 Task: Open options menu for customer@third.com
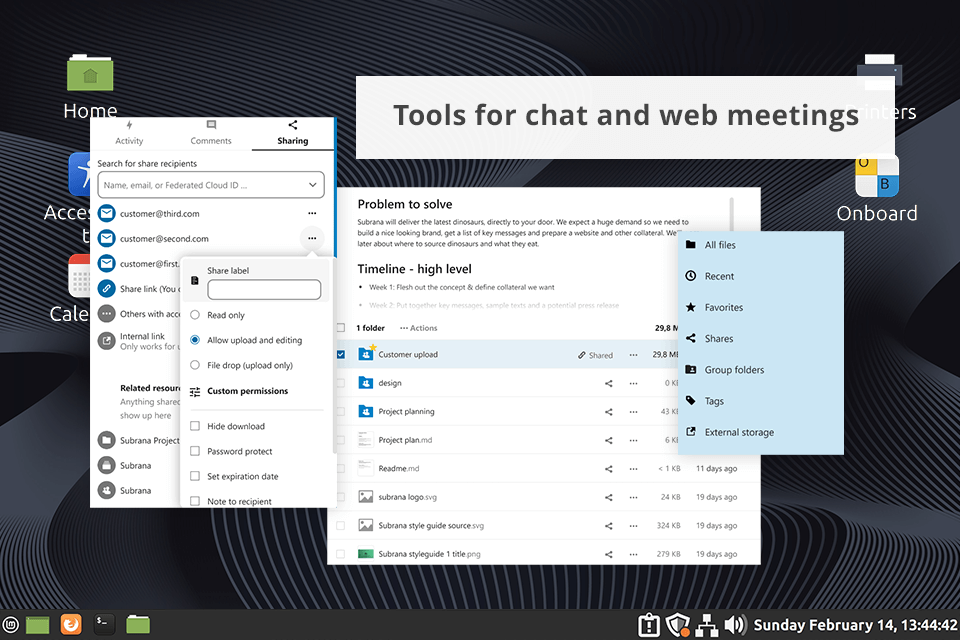tap(312, 214)
